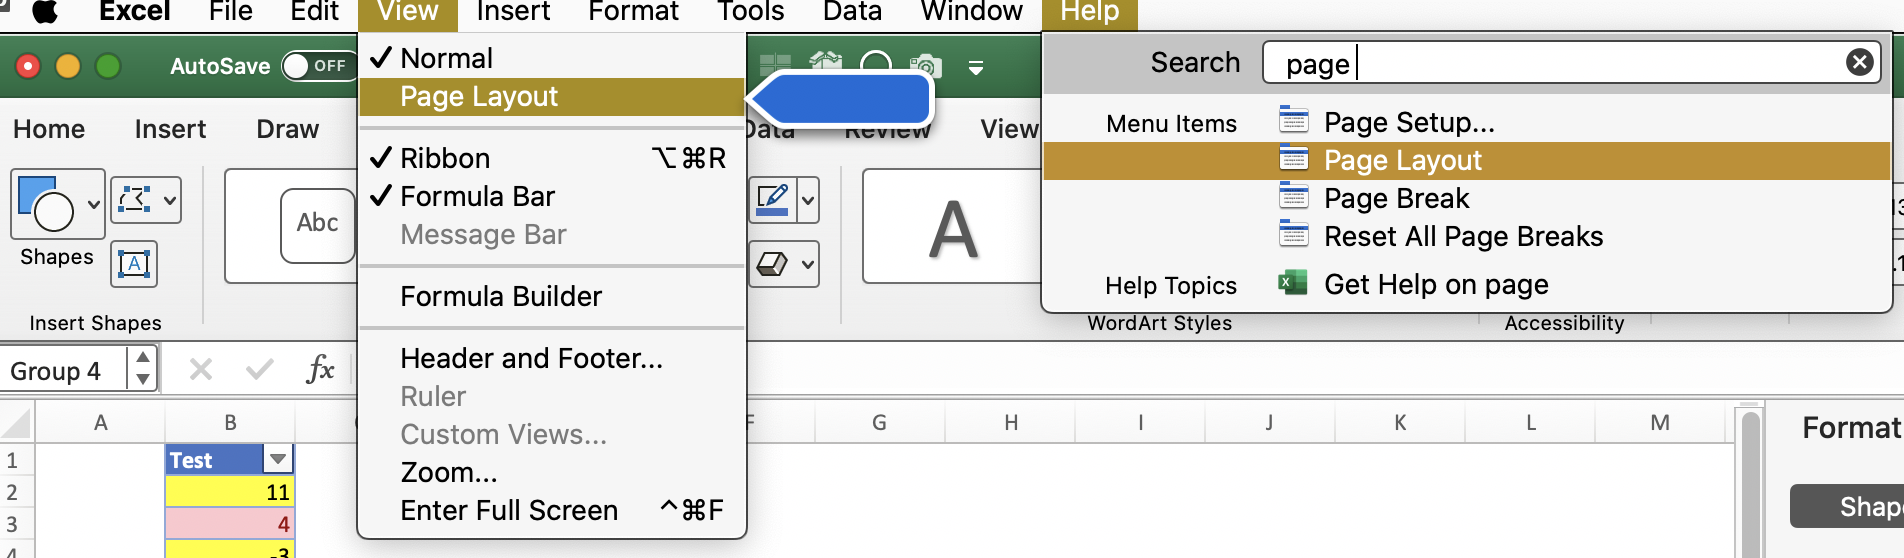The image size is (1904, 558).
Task: Open Formula Builder from View menu
Action: 551,296
